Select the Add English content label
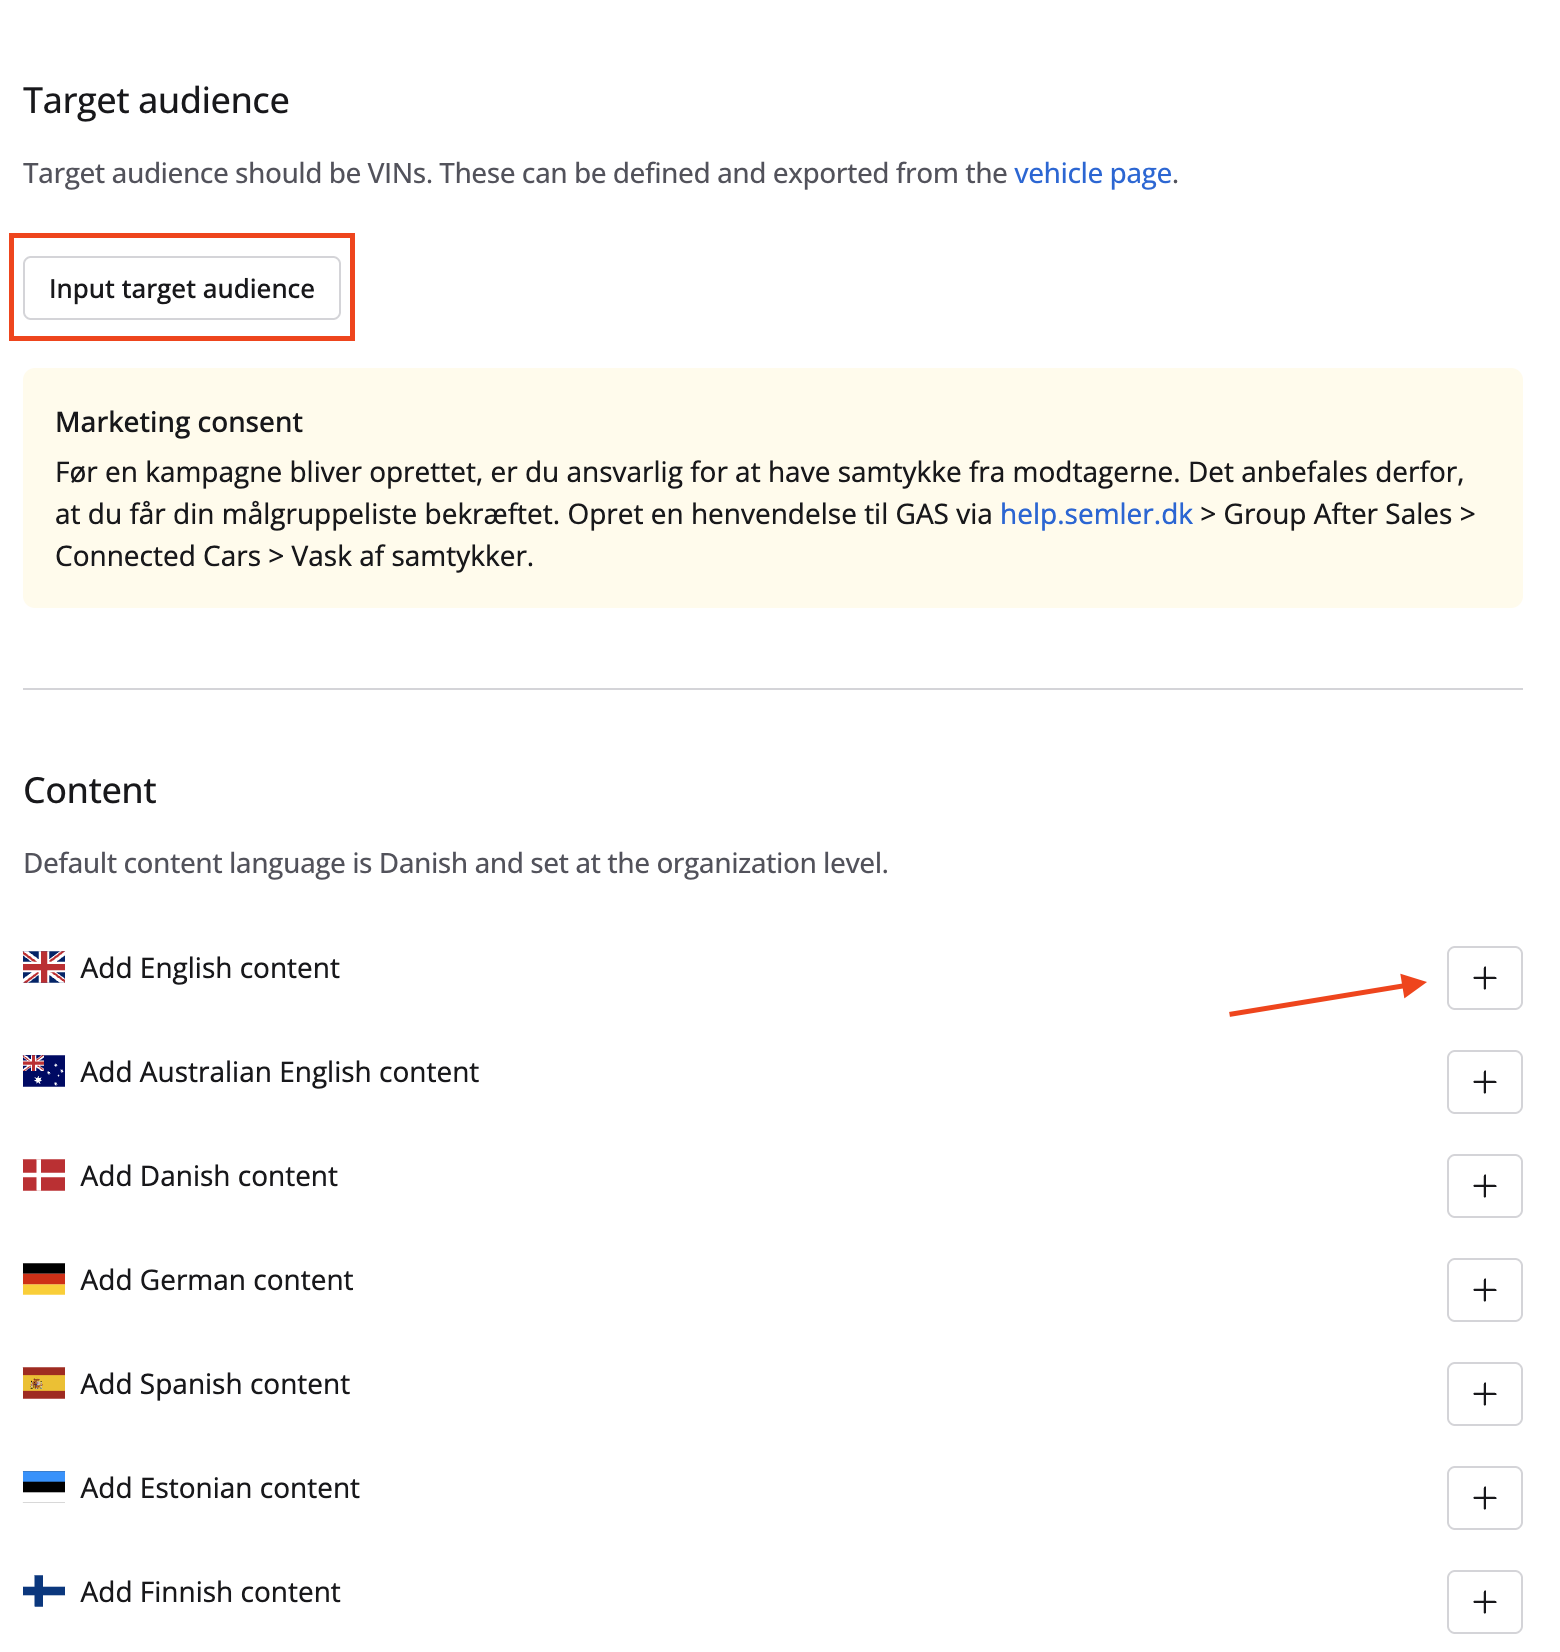 tap(209, 967)
